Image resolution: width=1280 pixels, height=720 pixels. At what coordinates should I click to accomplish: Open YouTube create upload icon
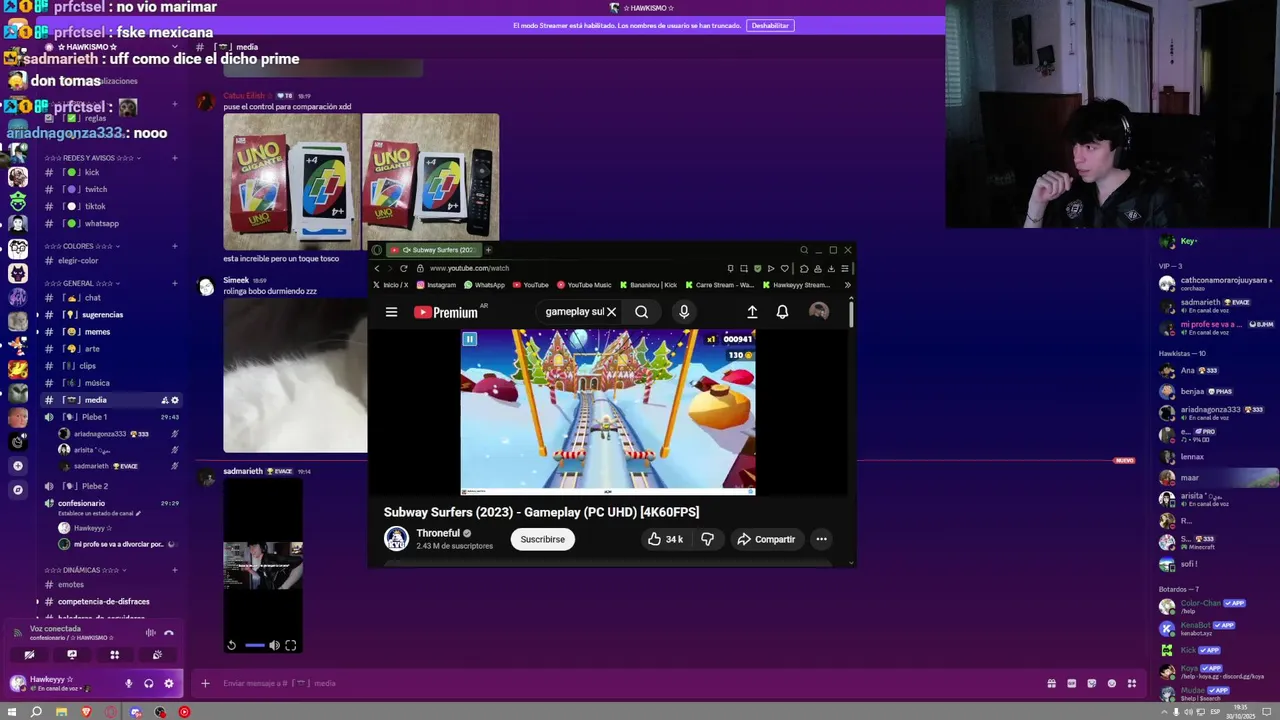(x=752, y=312)
